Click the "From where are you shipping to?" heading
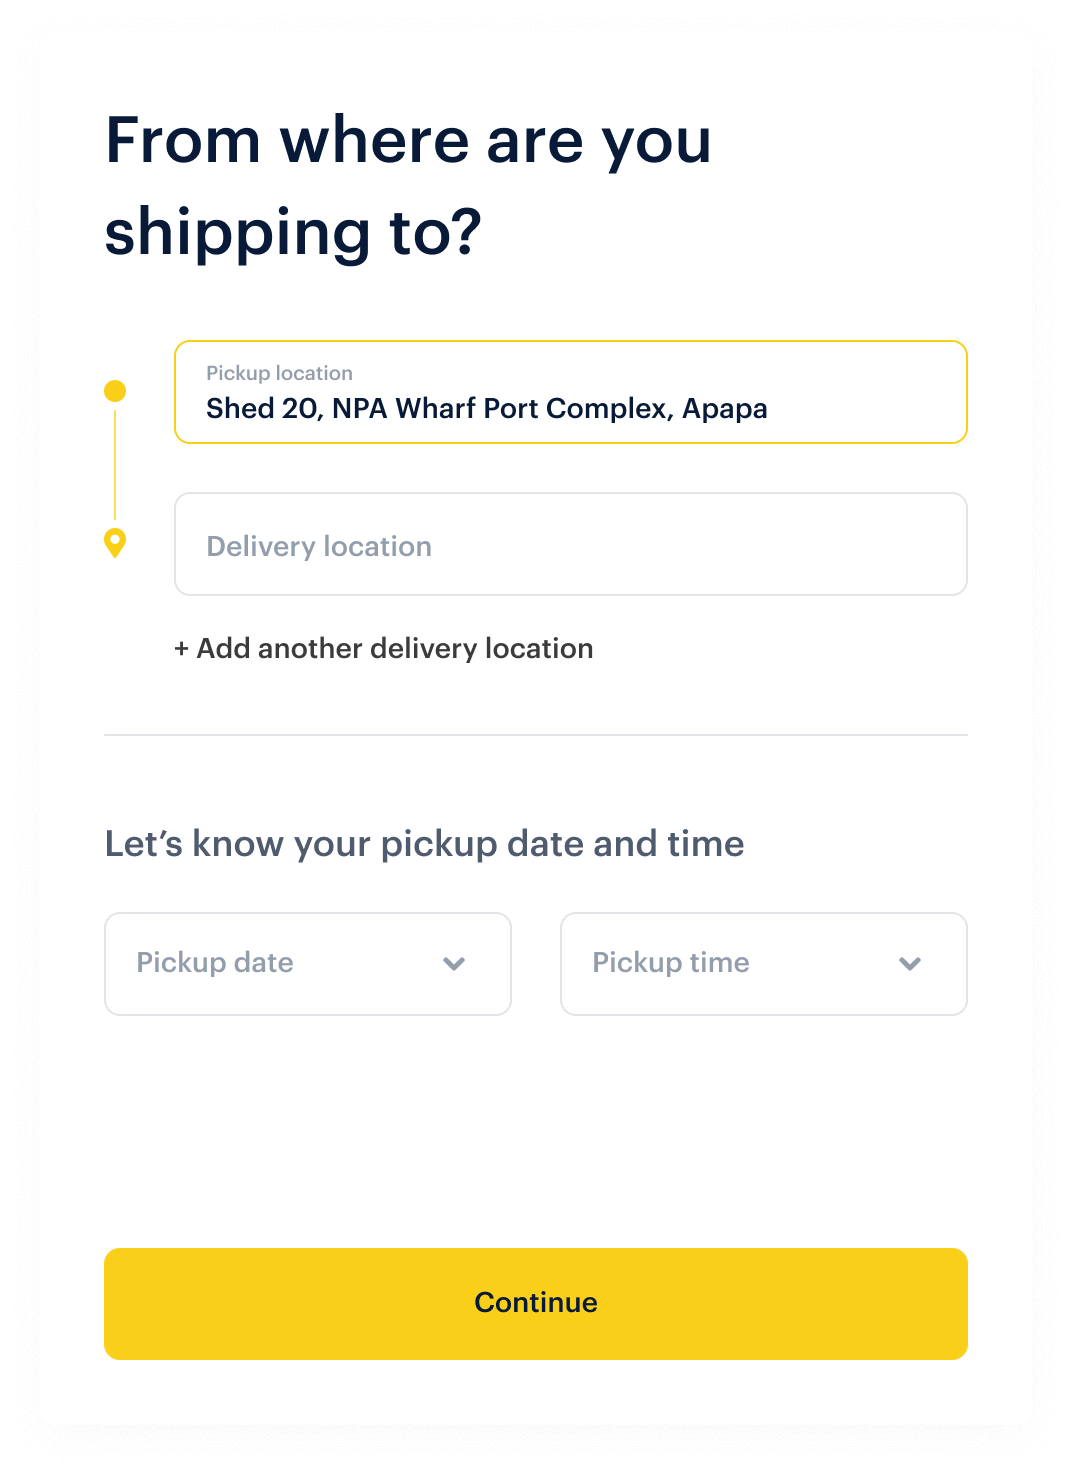This screenshot has width=1072, height=1472. click(408, 186)
